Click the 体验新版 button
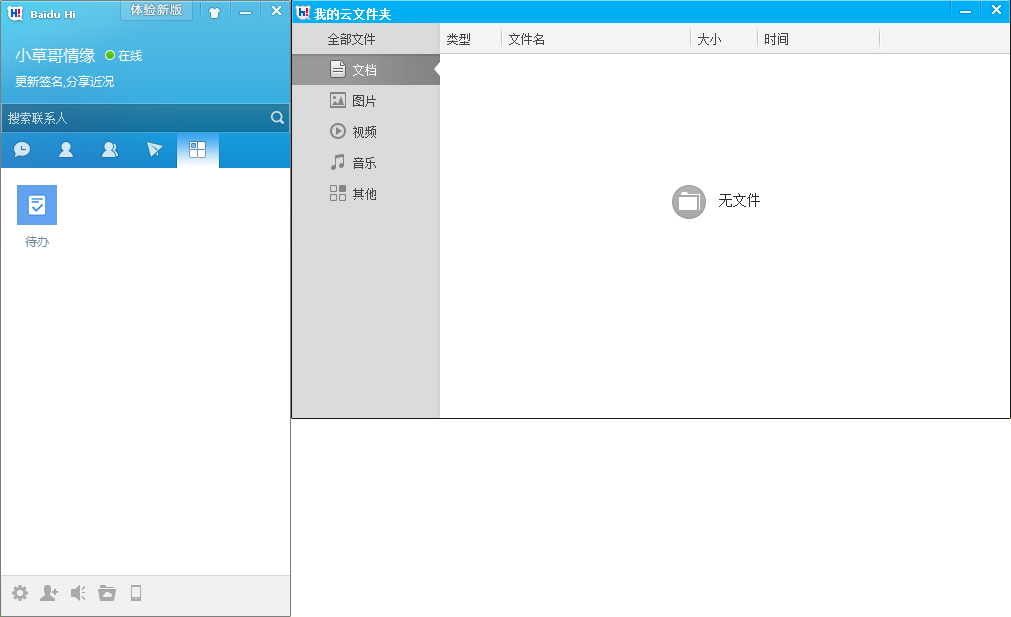The width and height of the screenshot is (1011, 617). click(156, 11)
